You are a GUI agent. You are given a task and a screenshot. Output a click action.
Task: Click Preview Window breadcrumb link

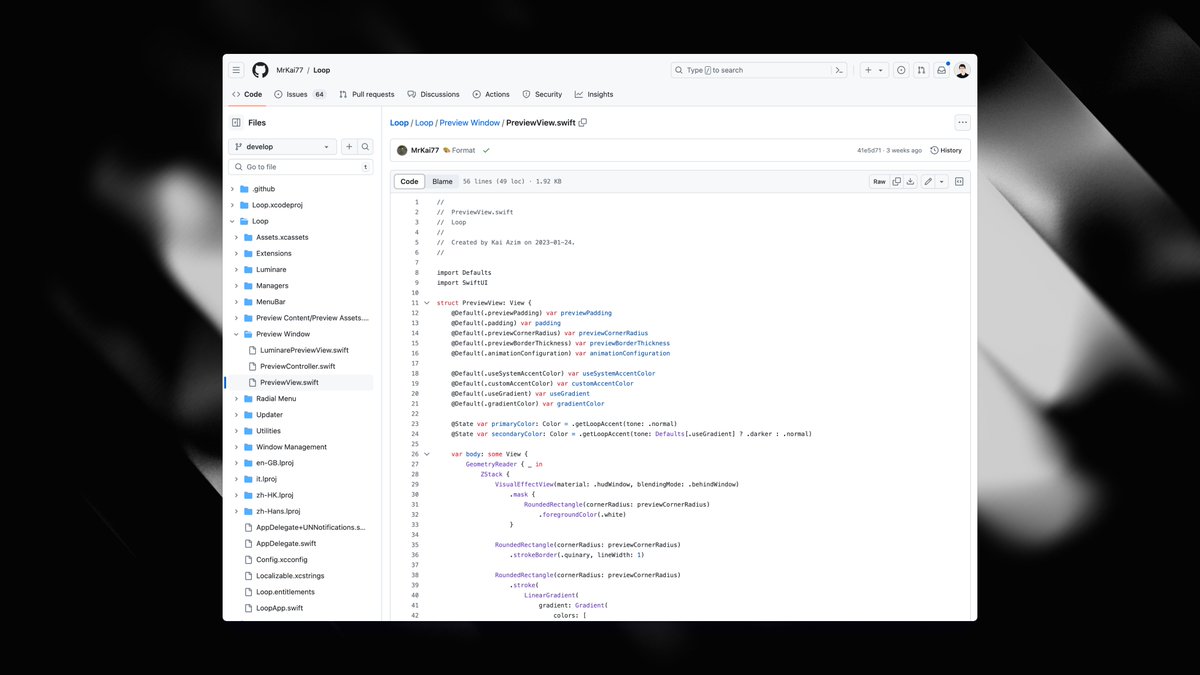click(x=470, y=123)
